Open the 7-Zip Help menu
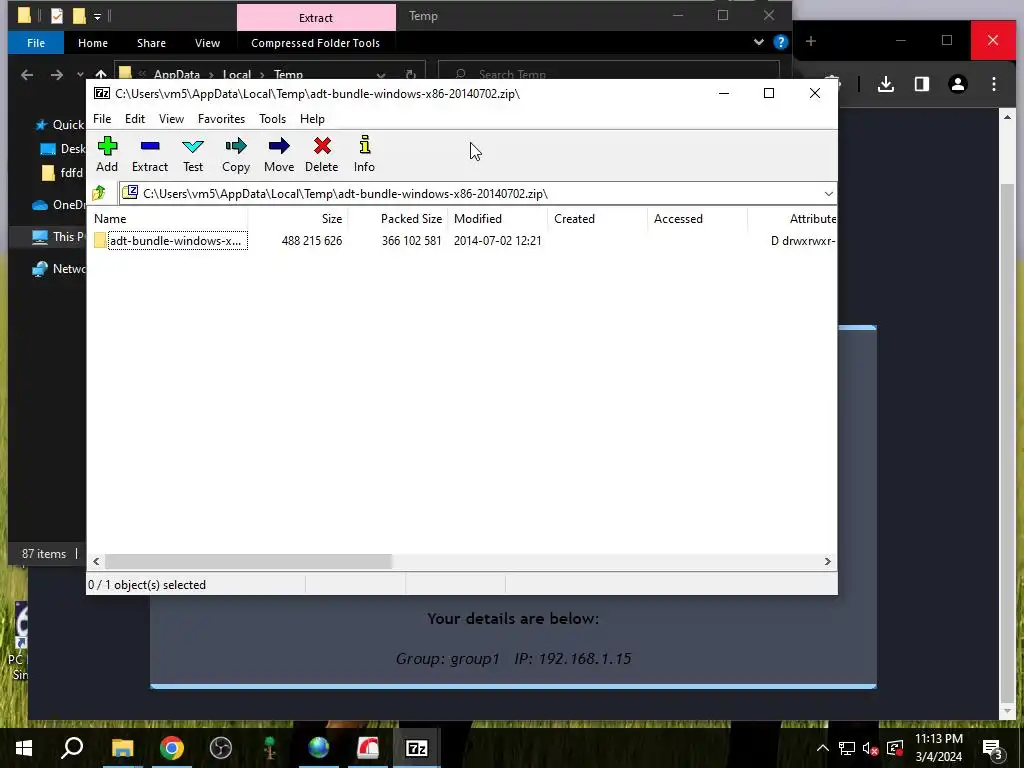This screenshot has width=1024, height=768. tap(312, 119)
